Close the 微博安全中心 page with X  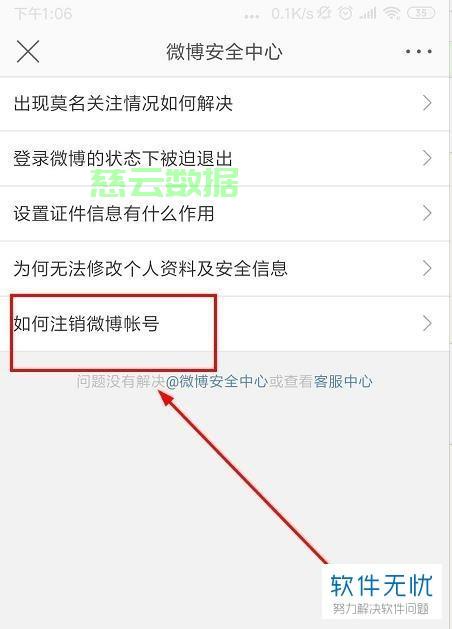click(x=28, y=51)
